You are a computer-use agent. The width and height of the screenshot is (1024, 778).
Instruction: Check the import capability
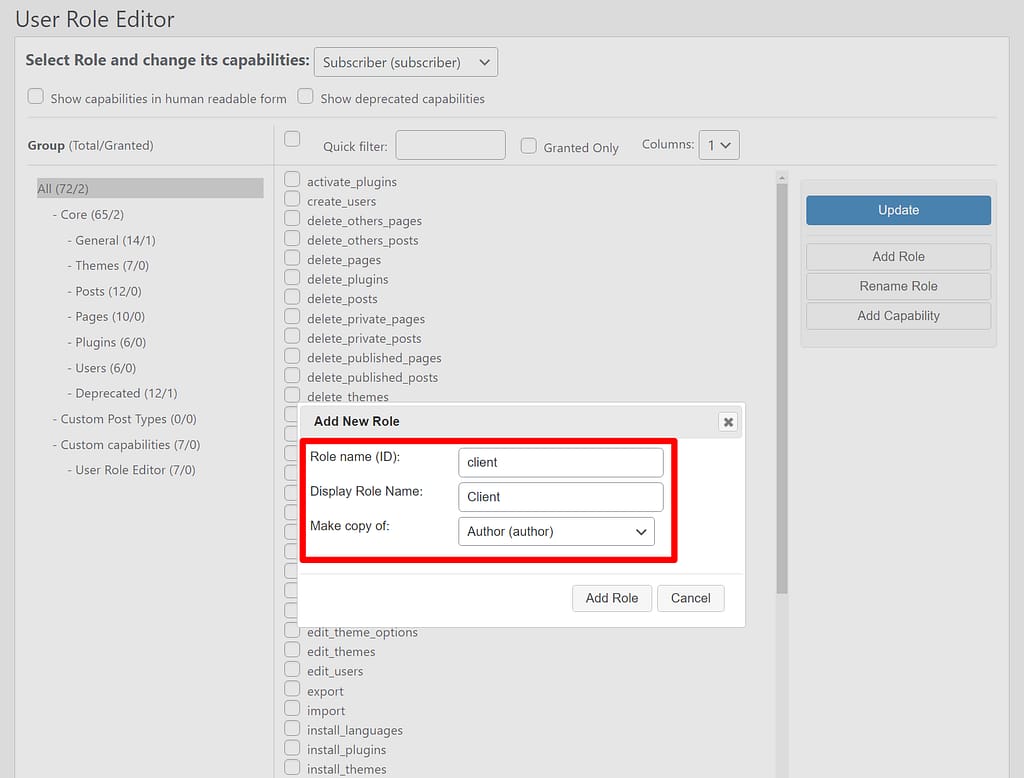[x=292, y=709]
